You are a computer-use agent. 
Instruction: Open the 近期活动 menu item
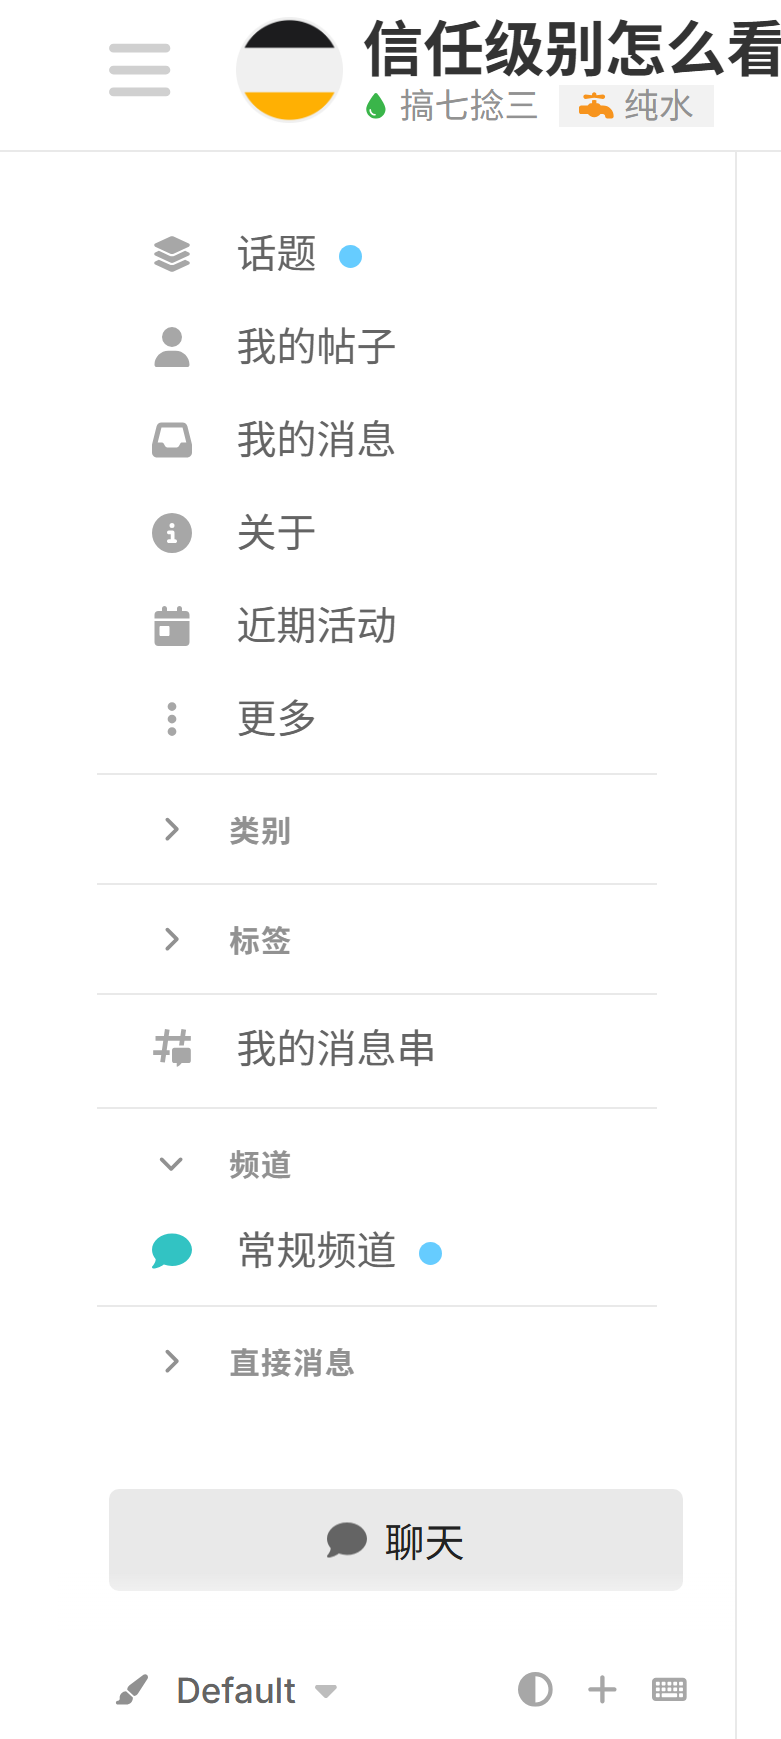coord(377,626)
